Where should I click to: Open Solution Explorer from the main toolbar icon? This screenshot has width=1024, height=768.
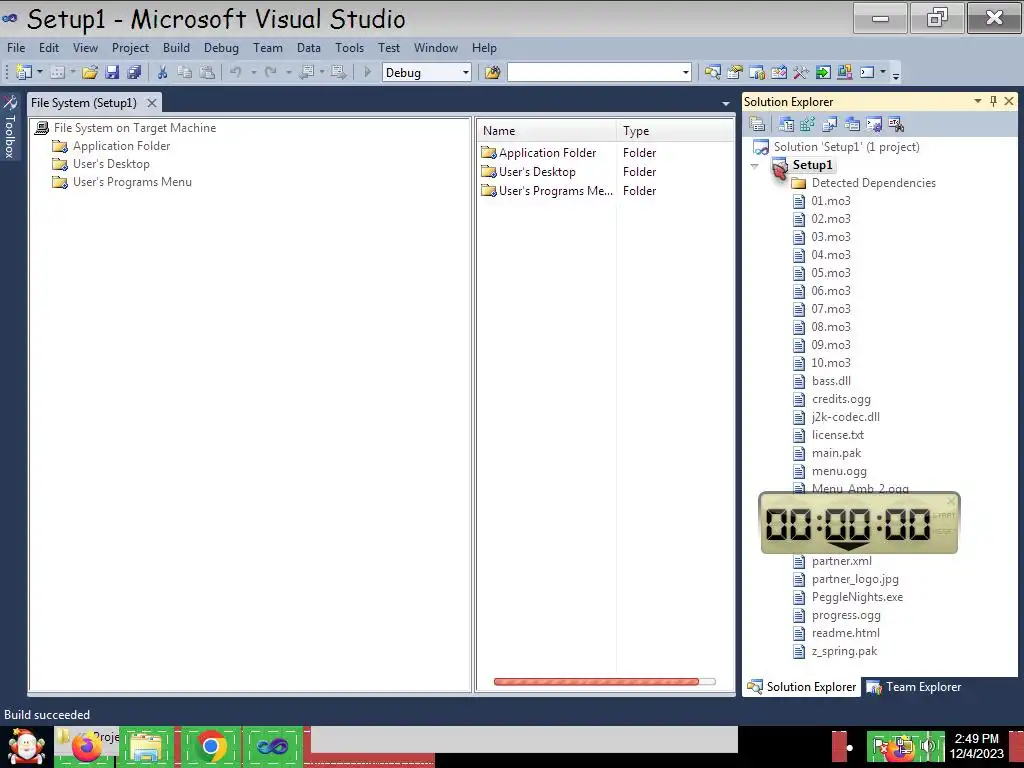712,72
